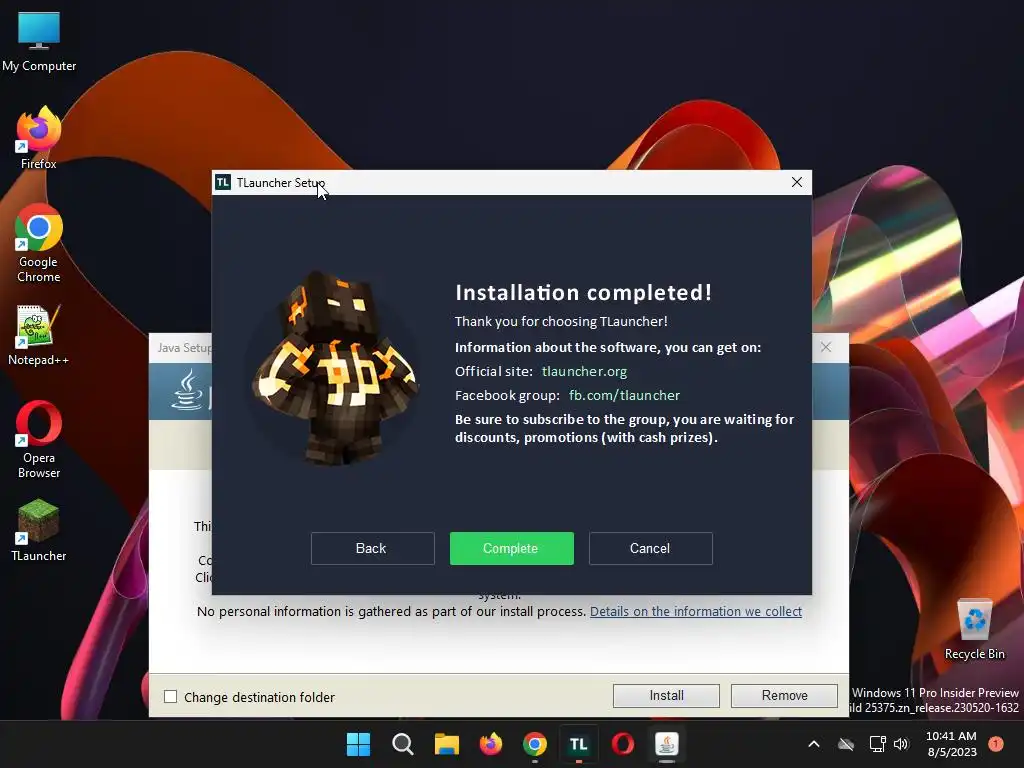Open Details on the information we collect
The image size is (1024, 768).
(x=696, y=611)
